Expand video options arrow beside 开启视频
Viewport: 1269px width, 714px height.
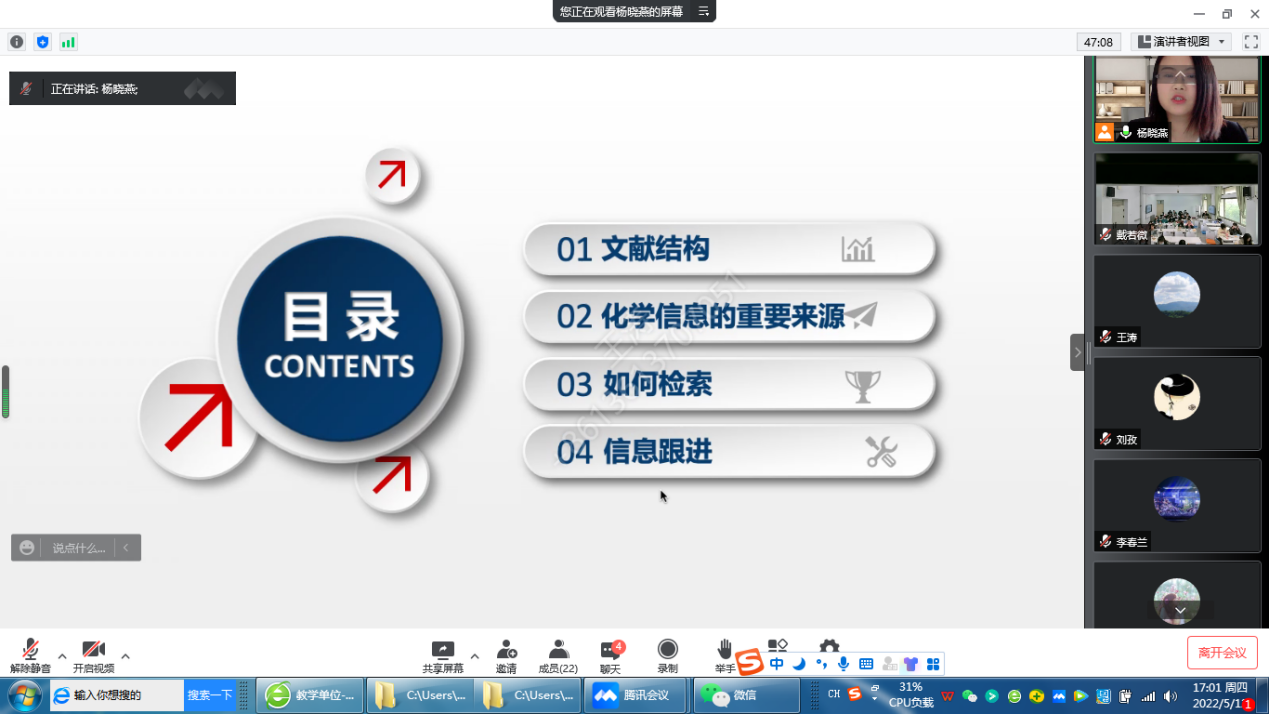(125, 657)
